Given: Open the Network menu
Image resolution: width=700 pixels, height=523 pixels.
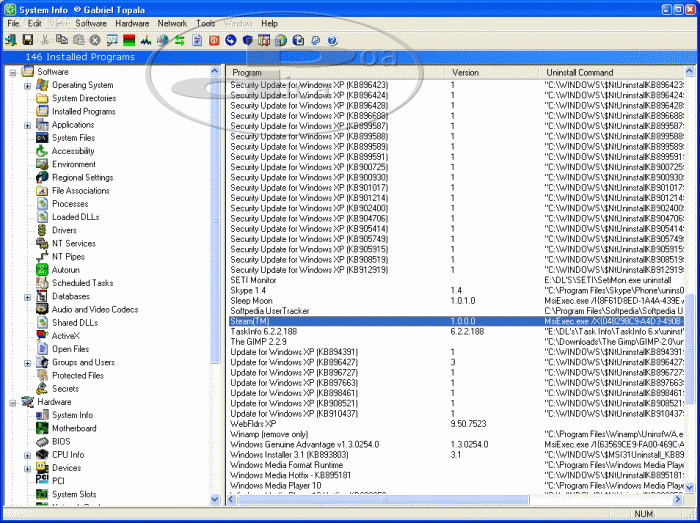Looking at the screenshot, I should click(x=172, y=23).
